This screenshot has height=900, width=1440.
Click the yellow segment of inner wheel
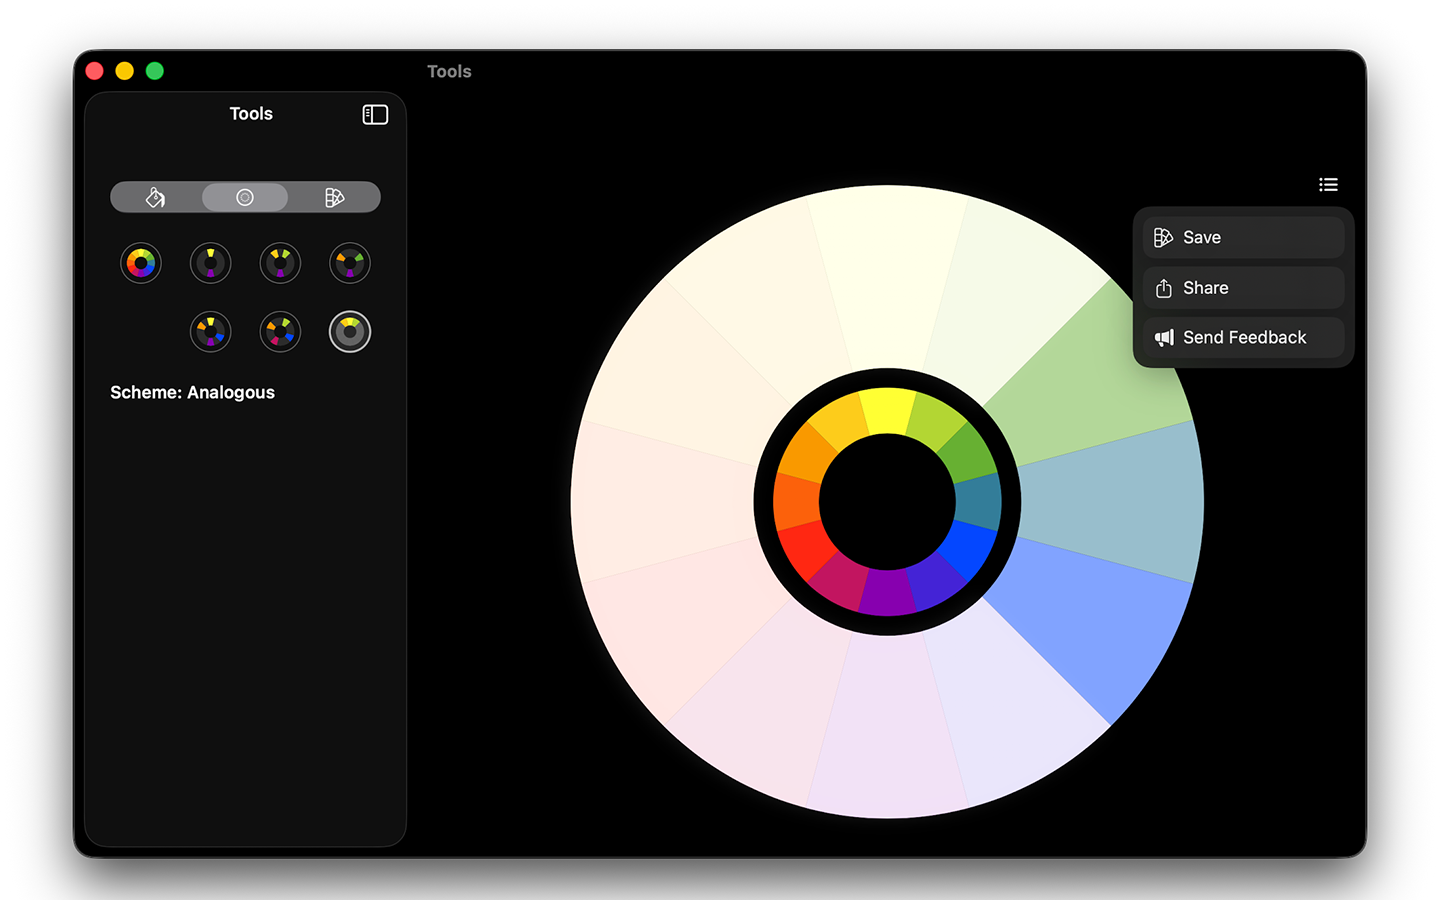[x=887, y=410]
